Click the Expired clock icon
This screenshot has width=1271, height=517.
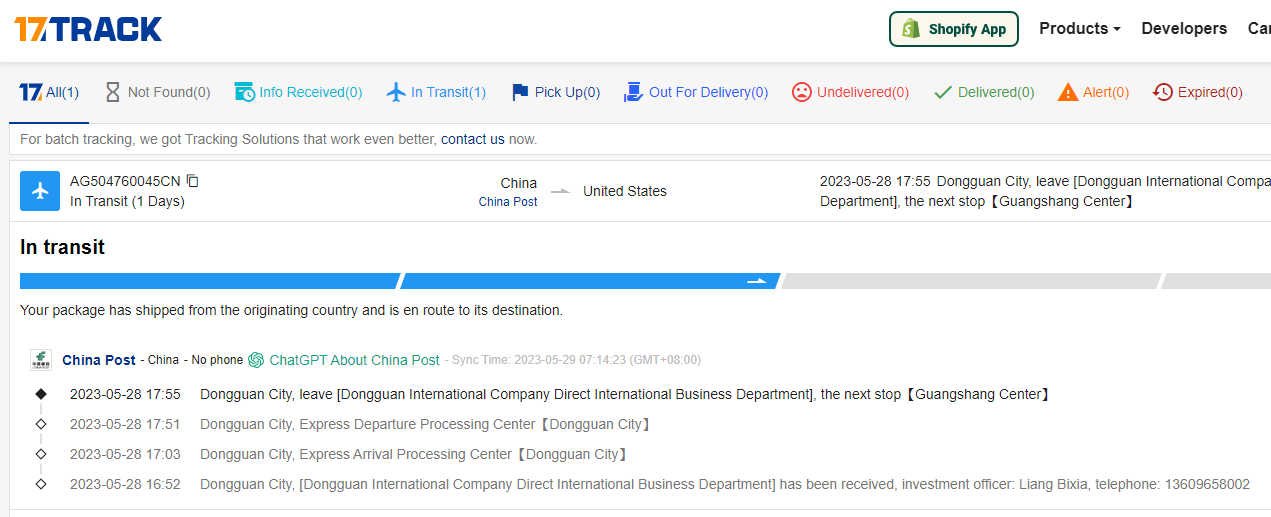click(1163, 92)
